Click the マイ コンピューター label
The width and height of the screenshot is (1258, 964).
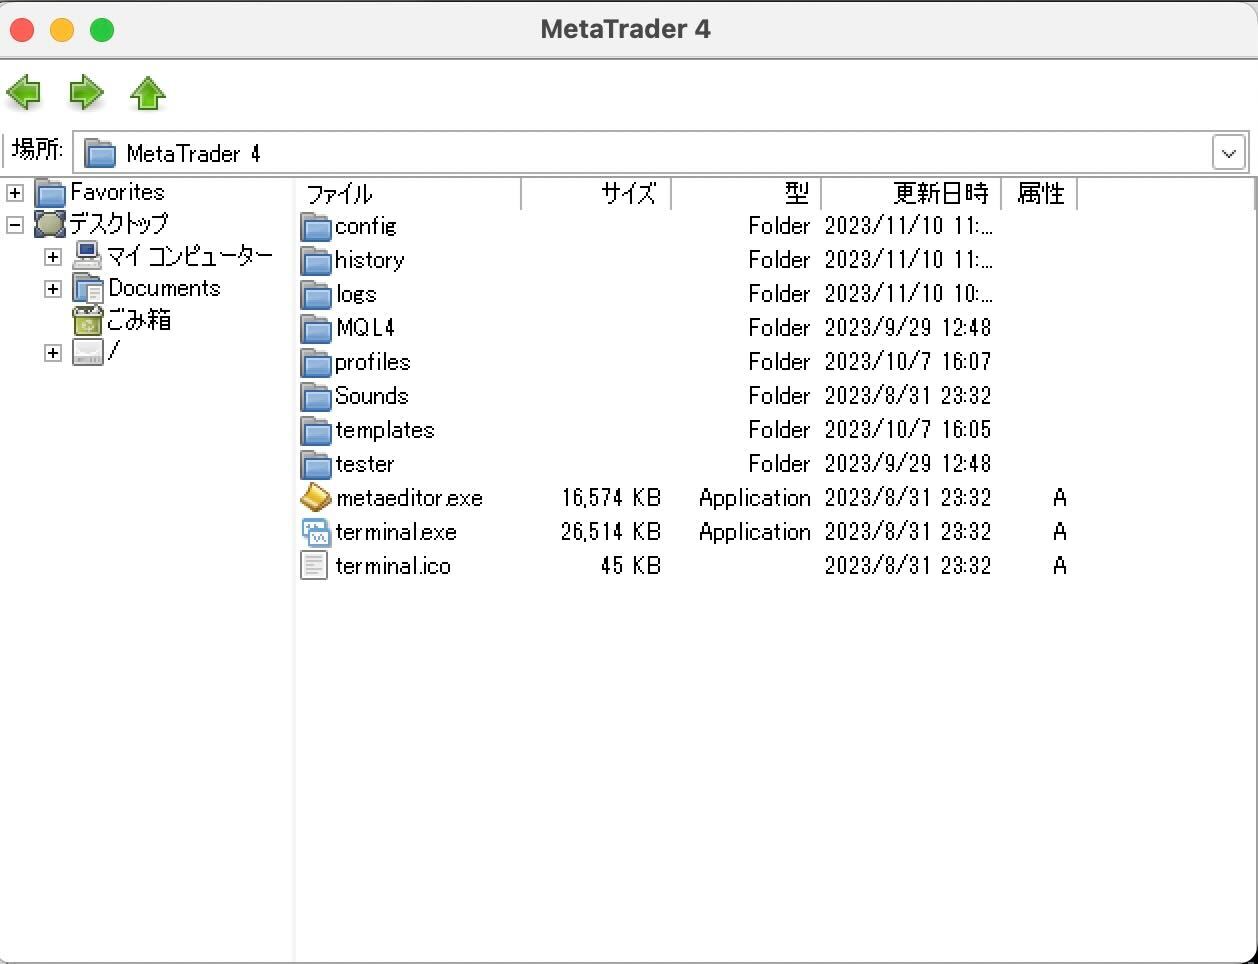[x=190, y=256]
